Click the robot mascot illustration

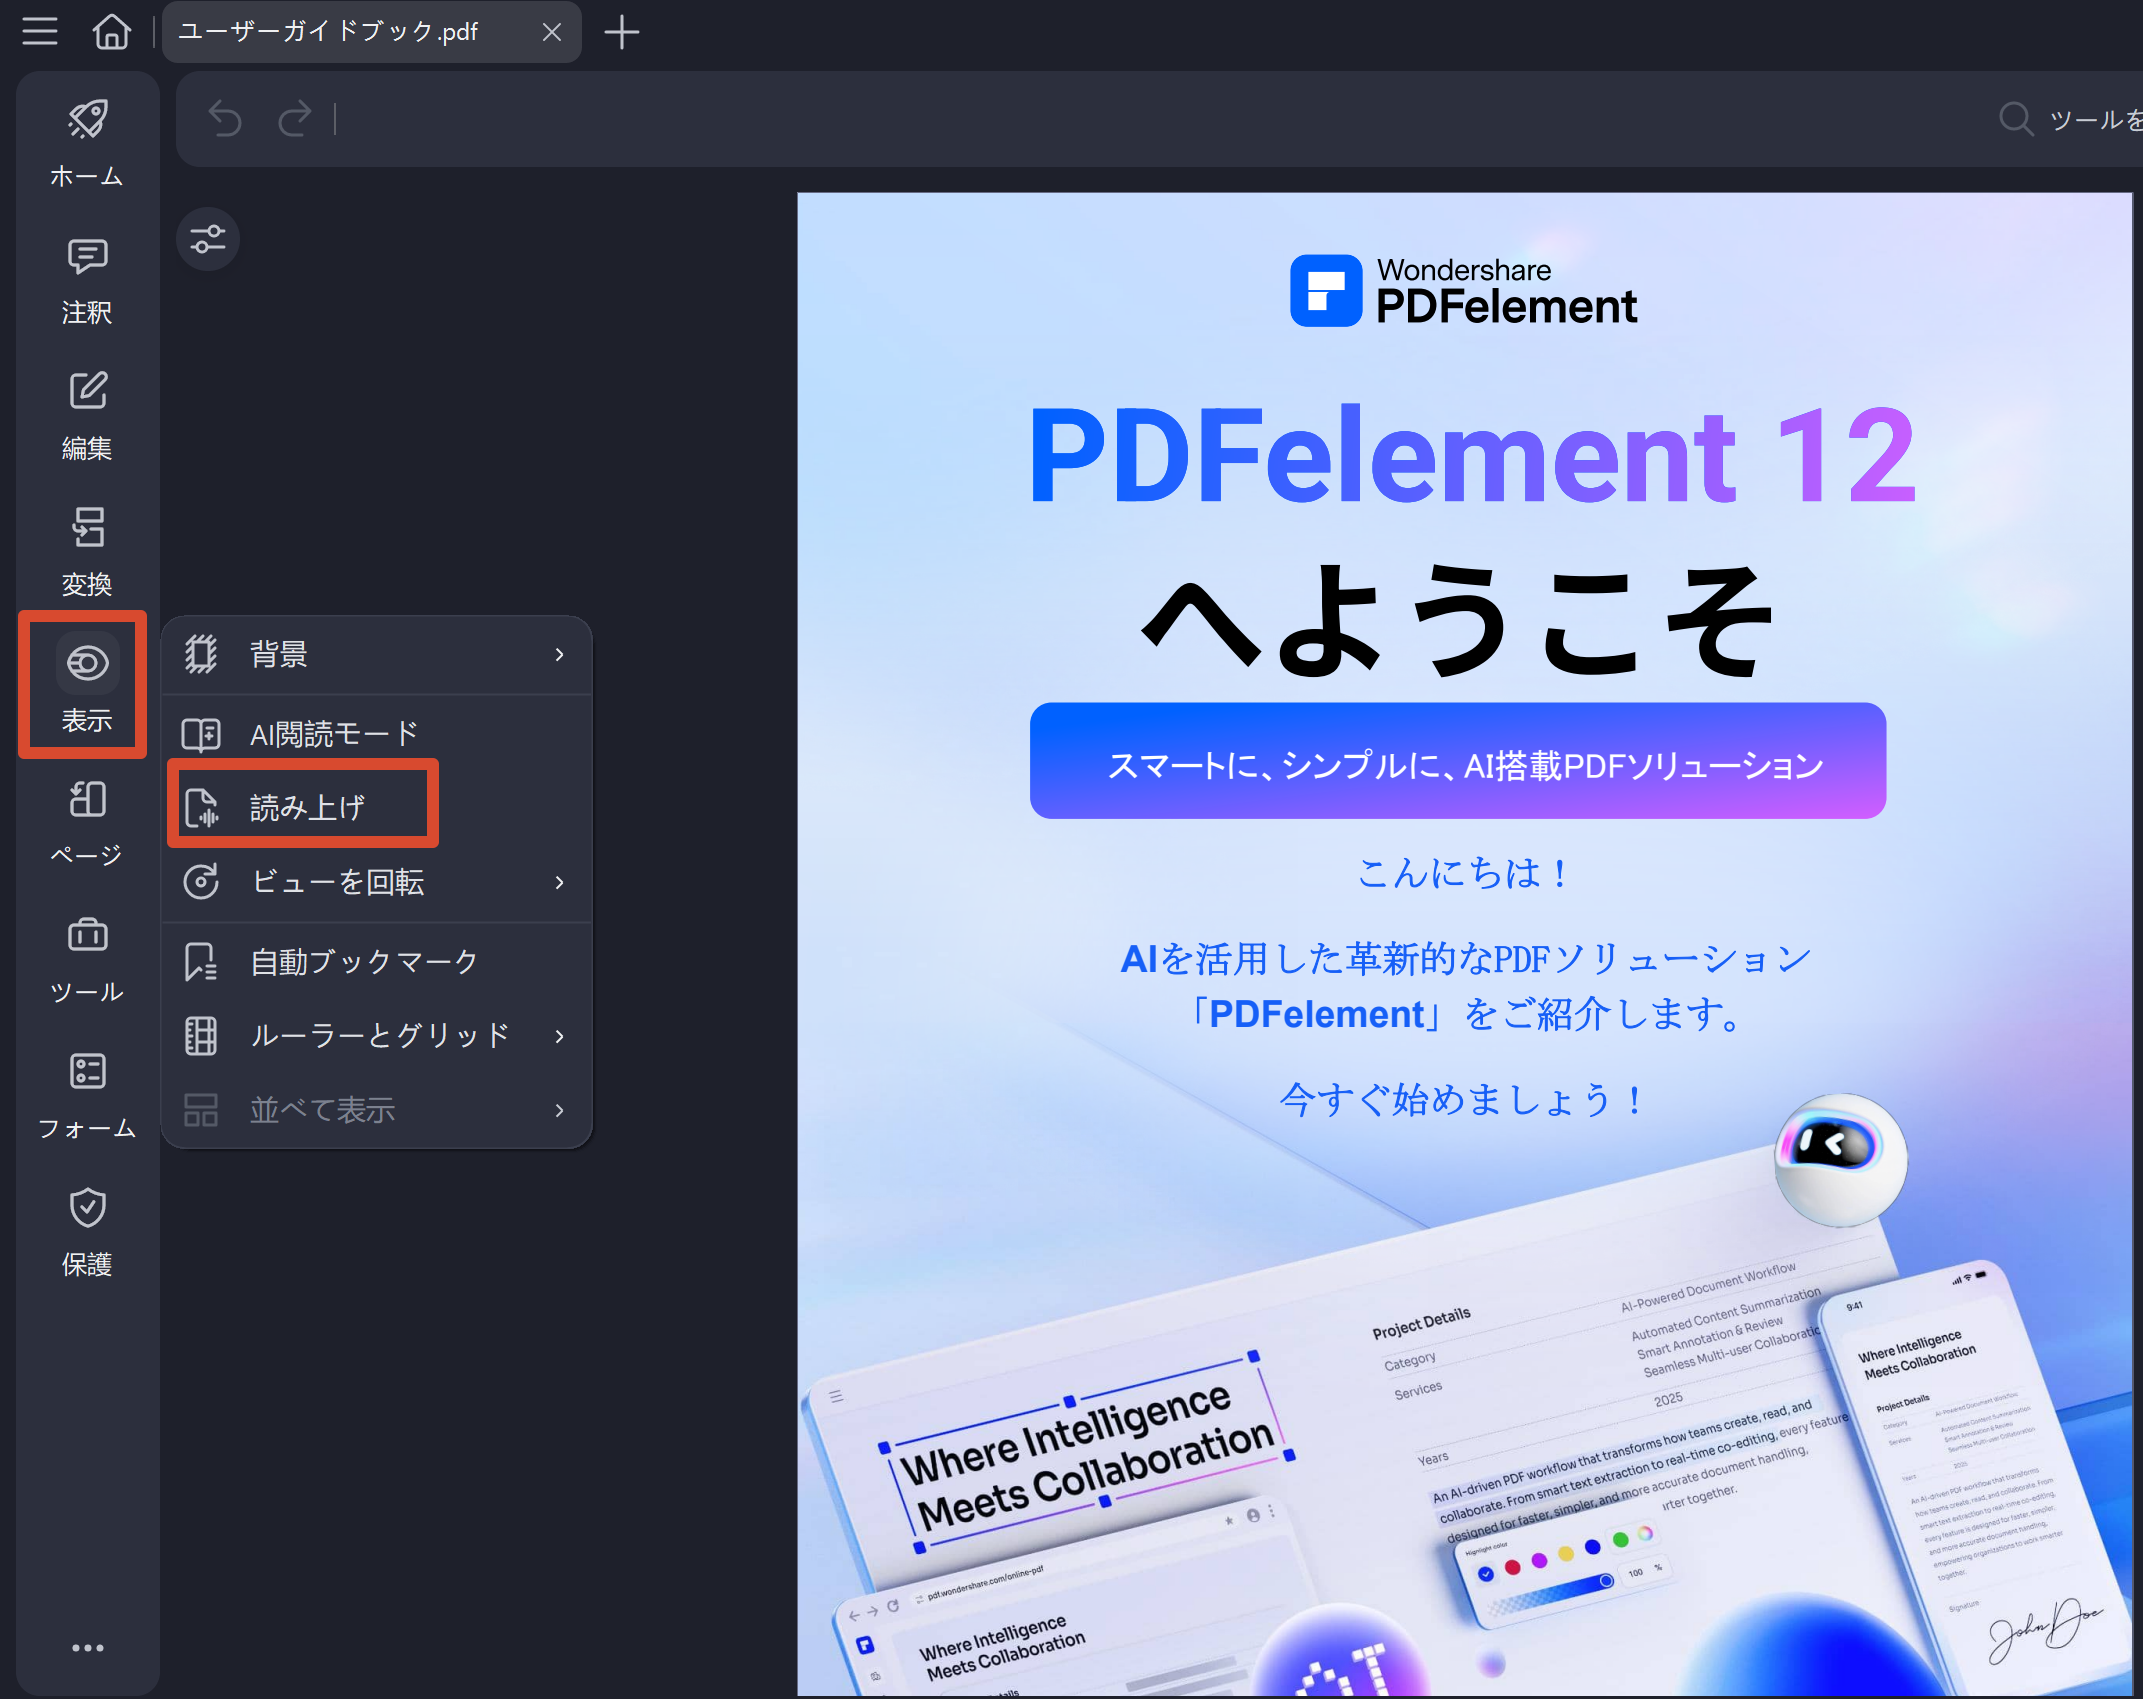1840,1160
